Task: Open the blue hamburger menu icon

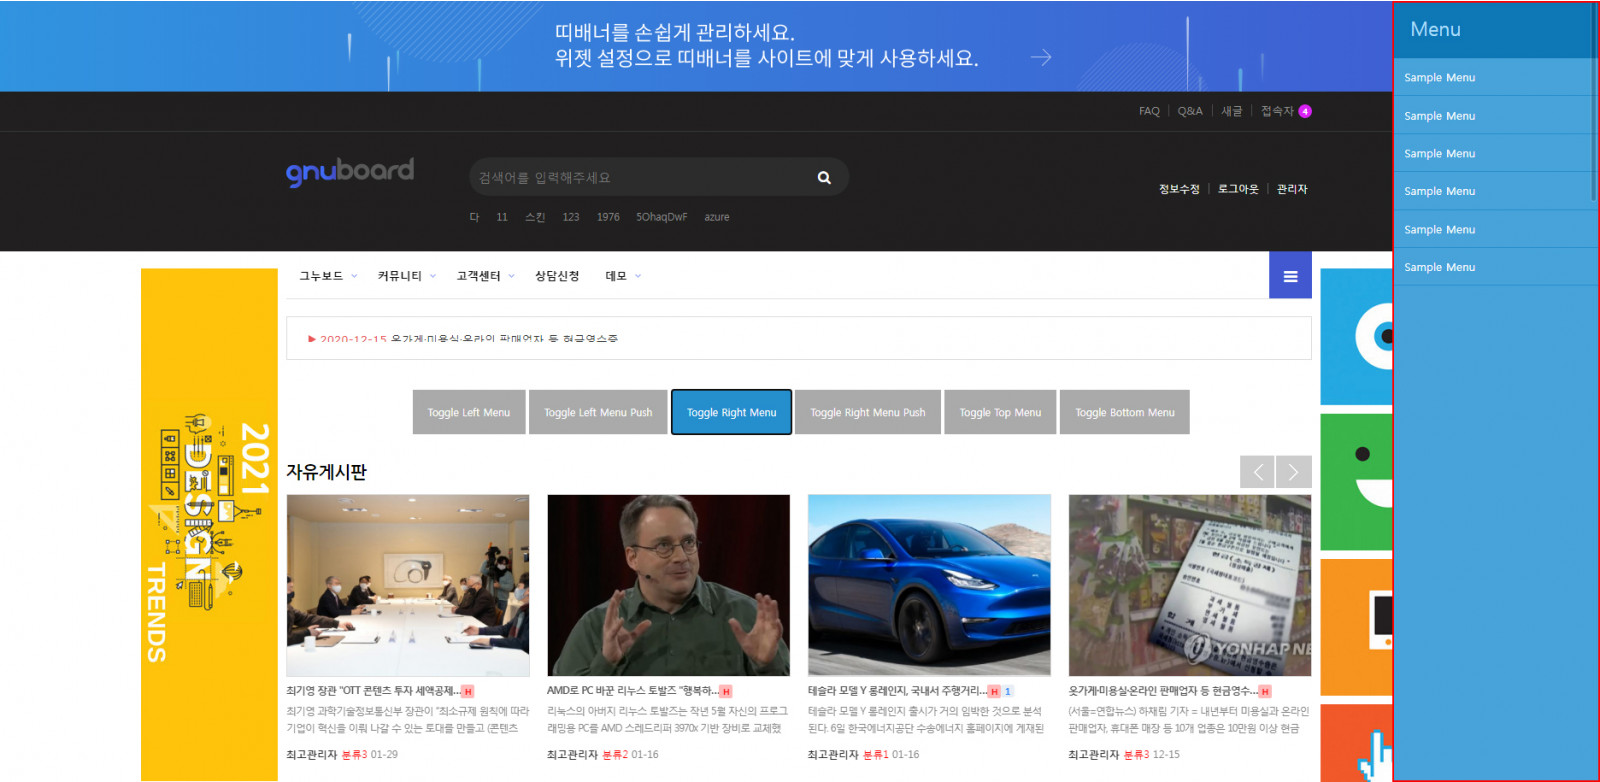Action: (x=1290, y=276)
